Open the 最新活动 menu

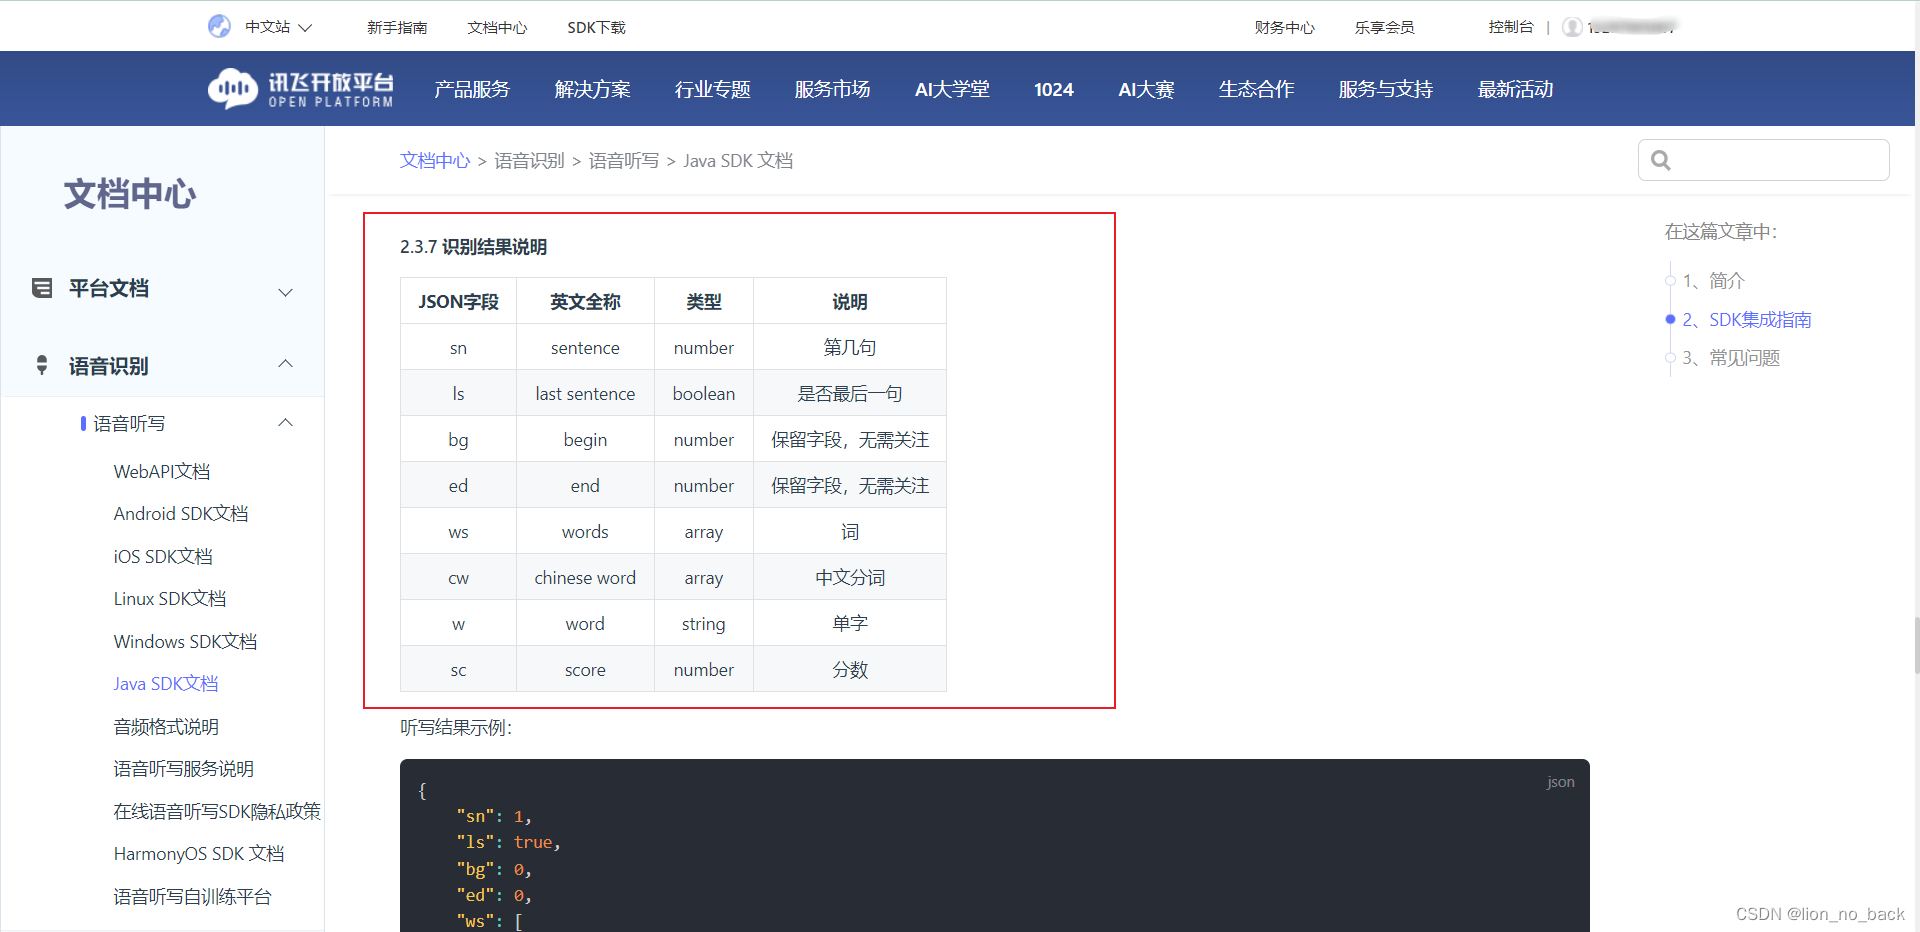point(1515,89)
